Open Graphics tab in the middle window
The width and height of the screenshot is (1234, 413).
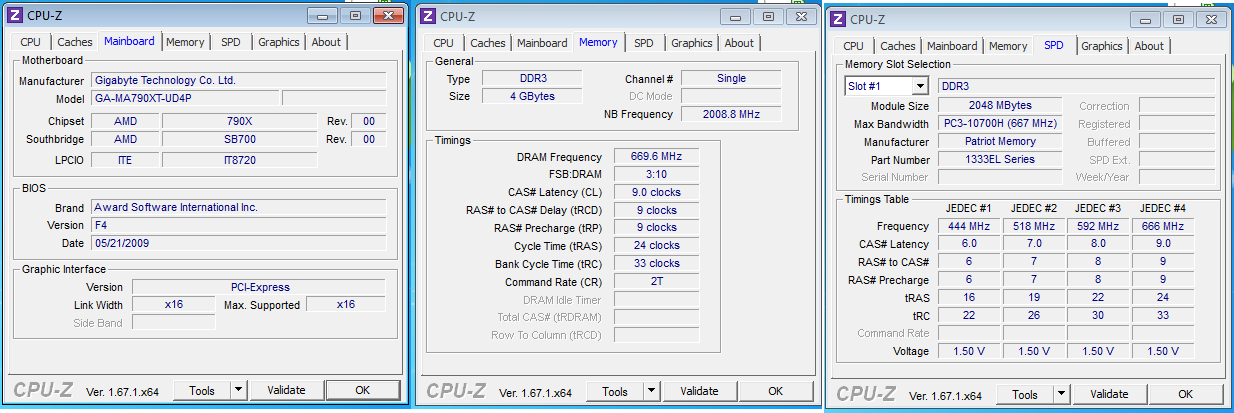[x=692, y=43]
